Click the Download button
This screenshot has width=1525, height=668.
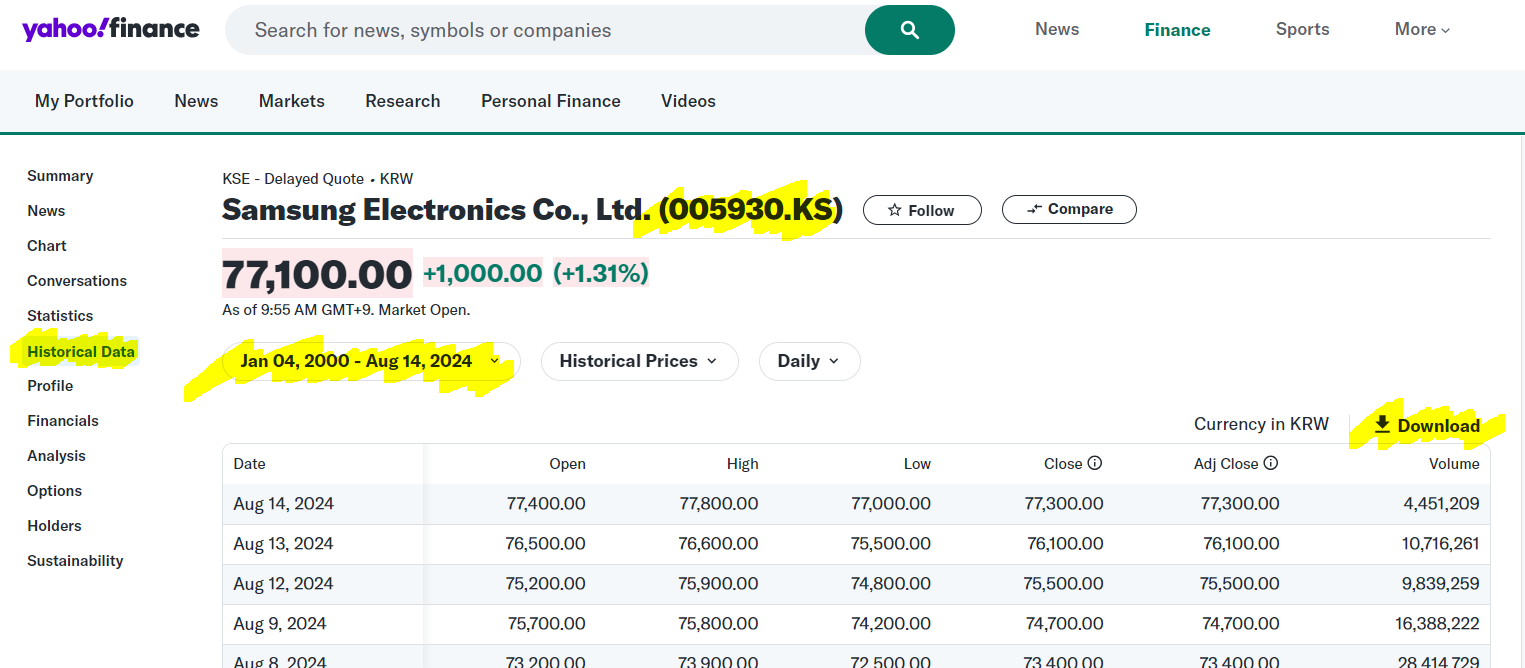pyautogui.click(x=1427, y=425)
